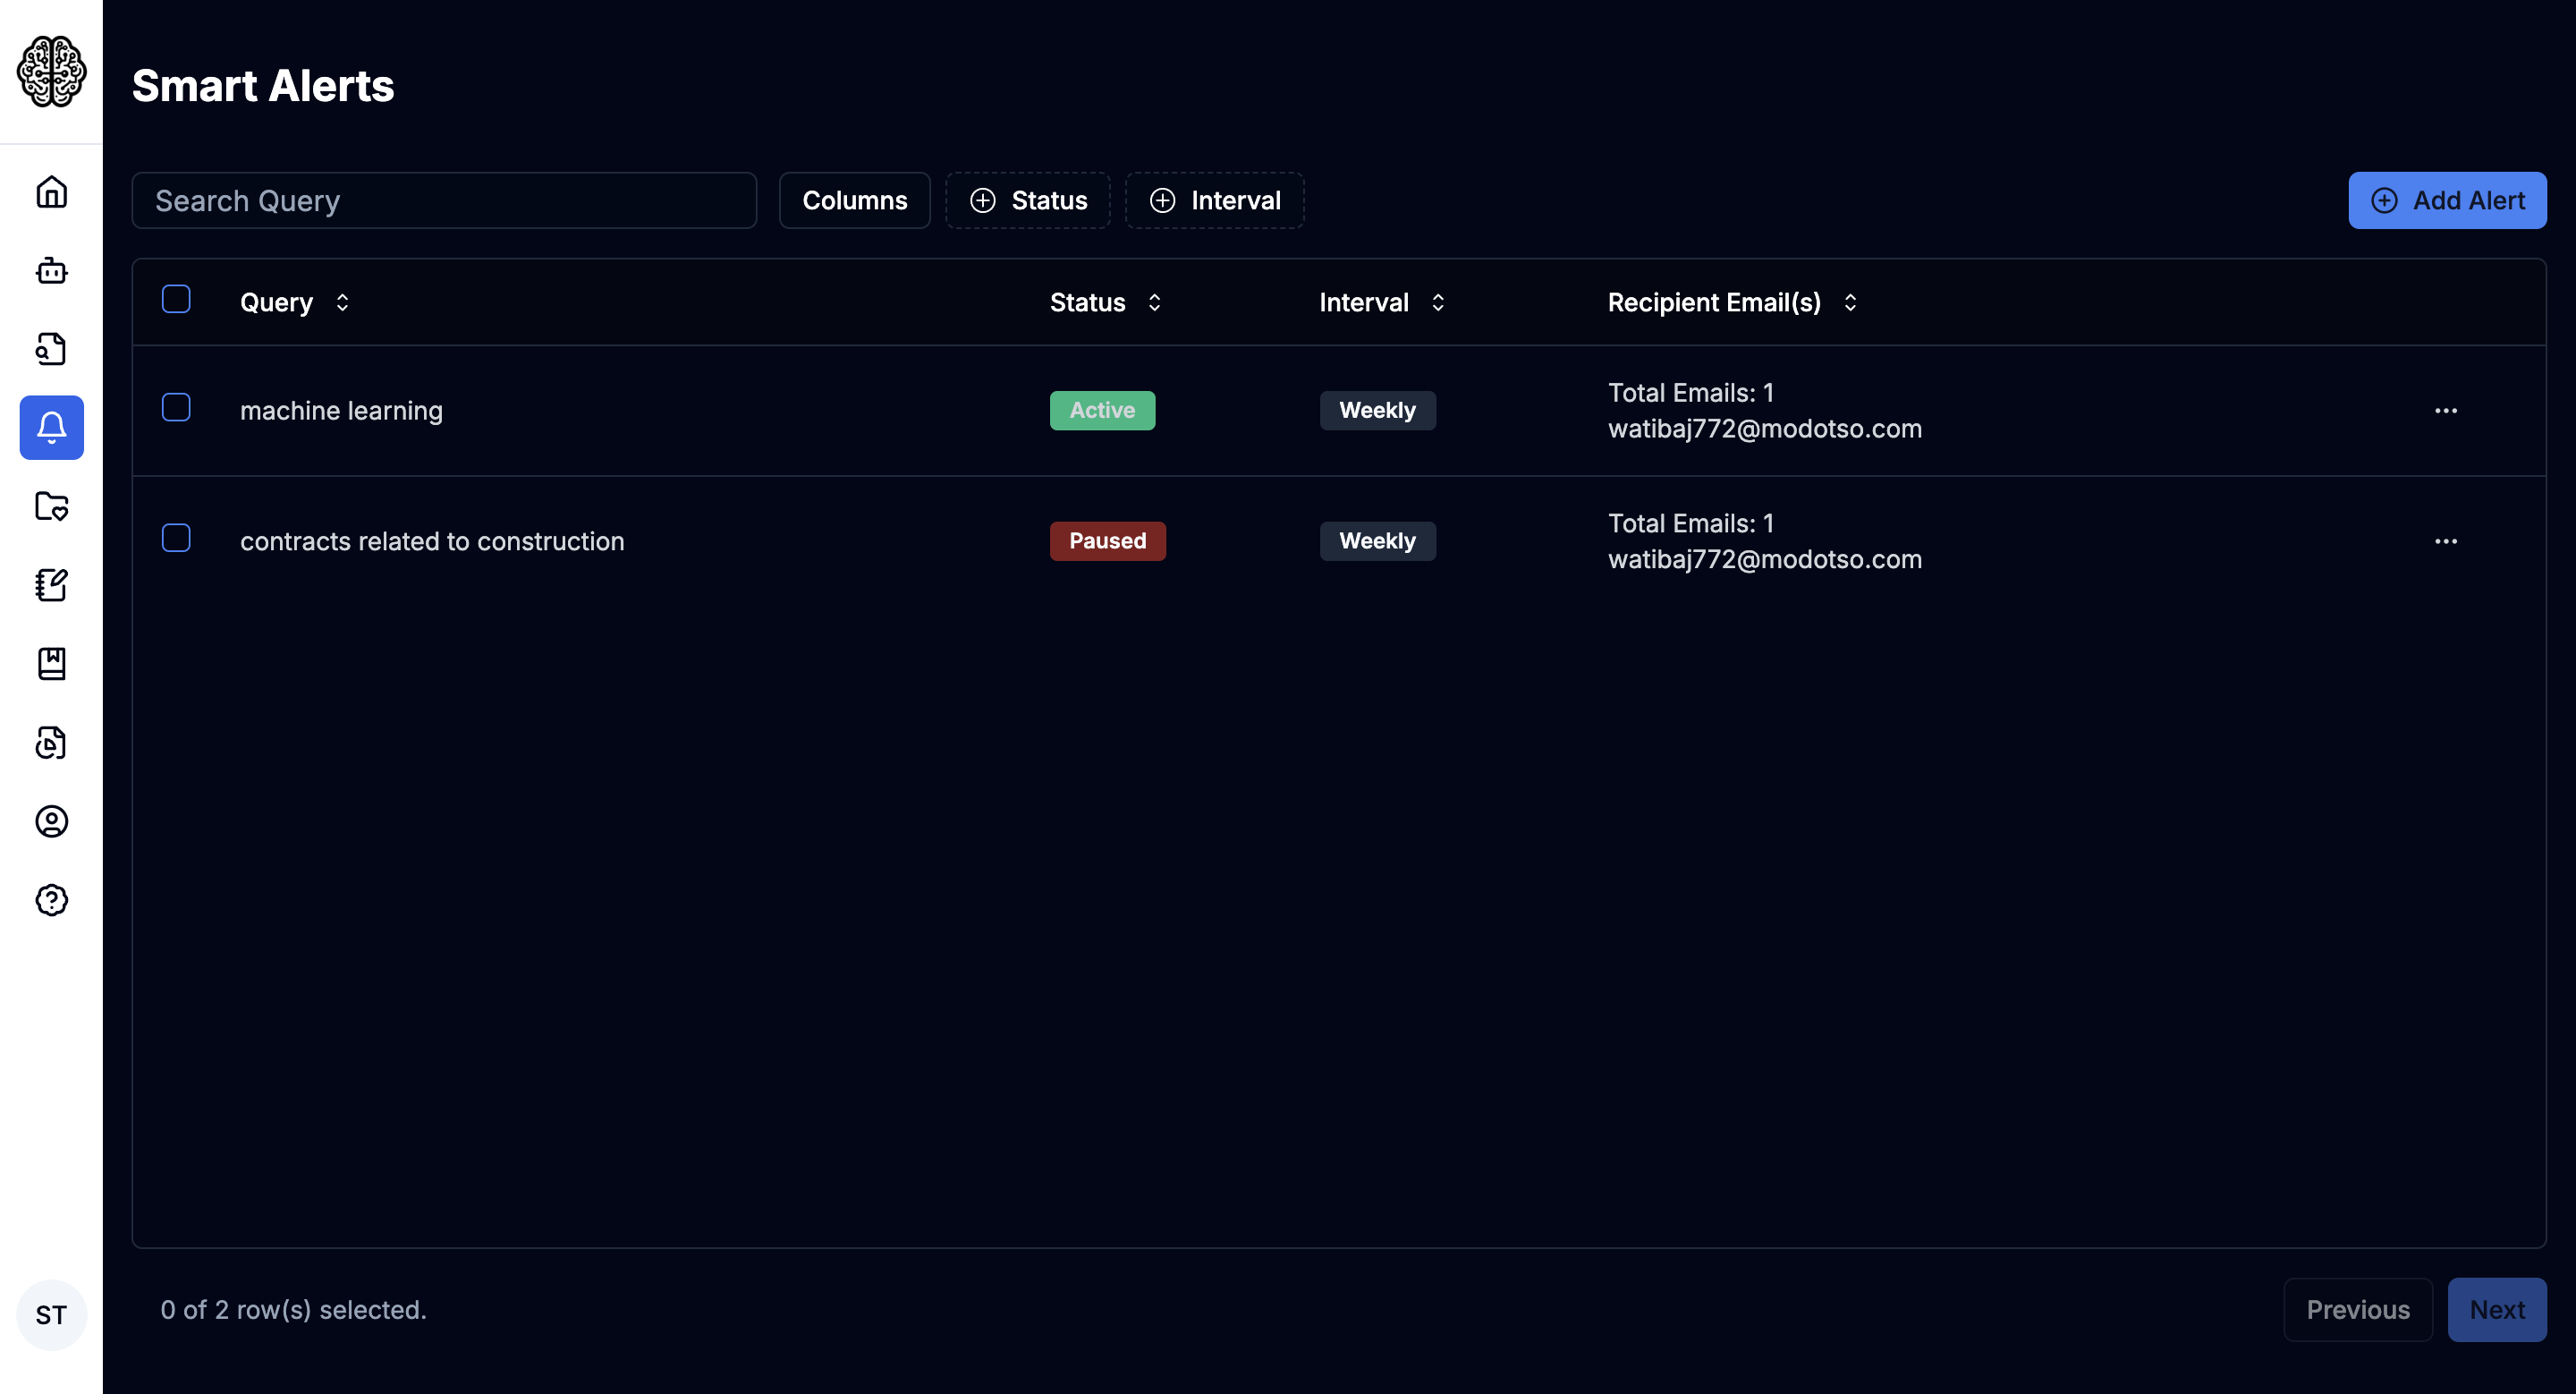This screenshot has width=2576, height=1394.
Task: Click the home icon in sidebar
Action: (x=50, y=192)
